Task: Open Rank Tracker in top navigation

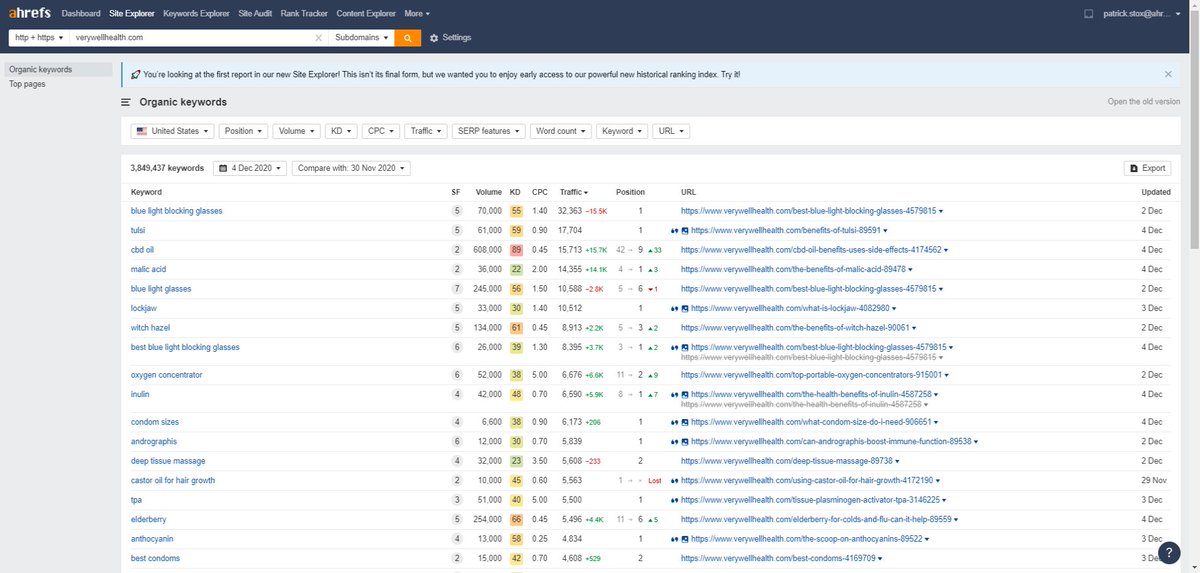Action: pyautogui.click(x=306, y=14)
